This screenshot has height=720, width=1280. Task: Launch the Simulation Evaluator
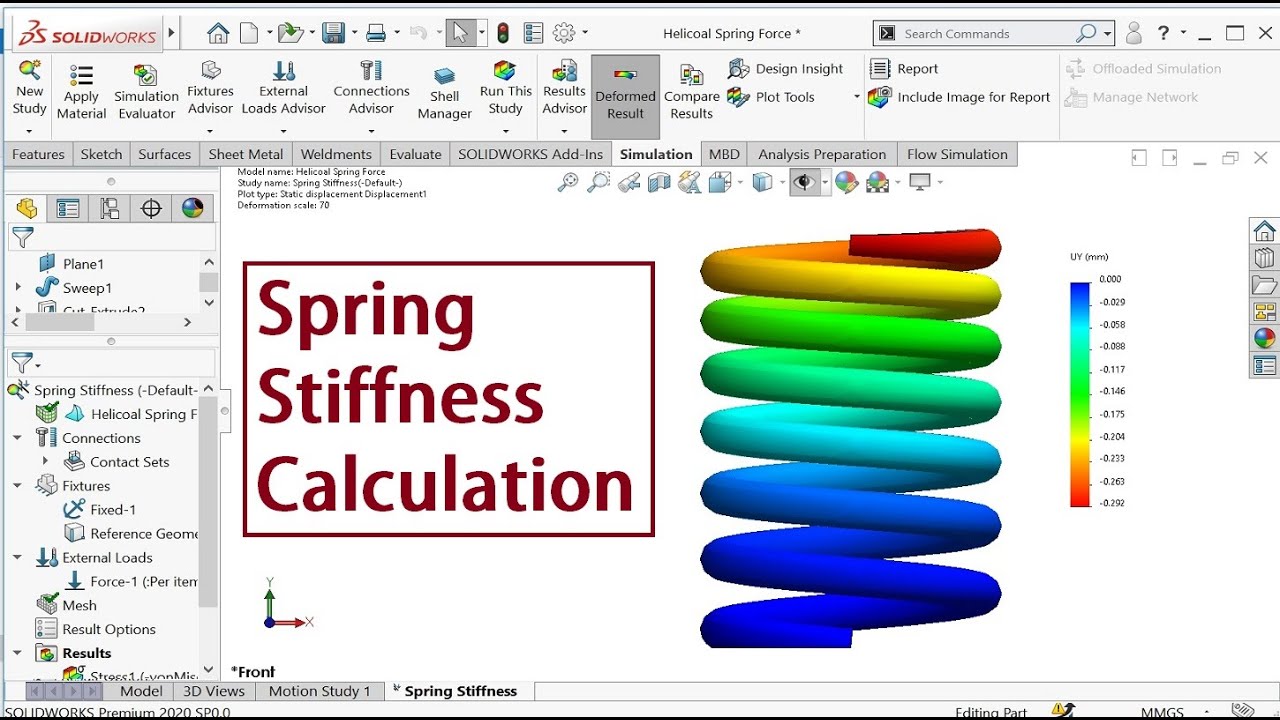coord(146,93)
